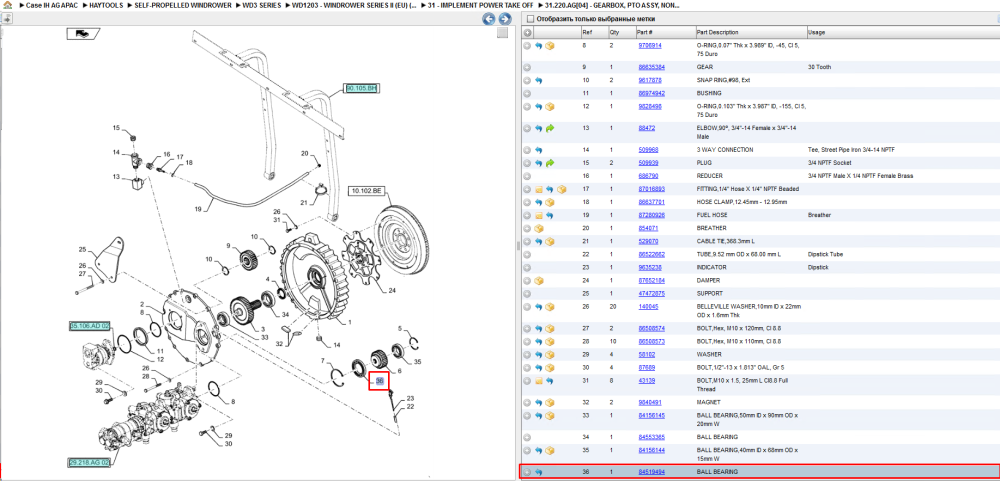Open part number link 87280926
Viewport: 1000px width, 481px height.
tap(652, 215)
